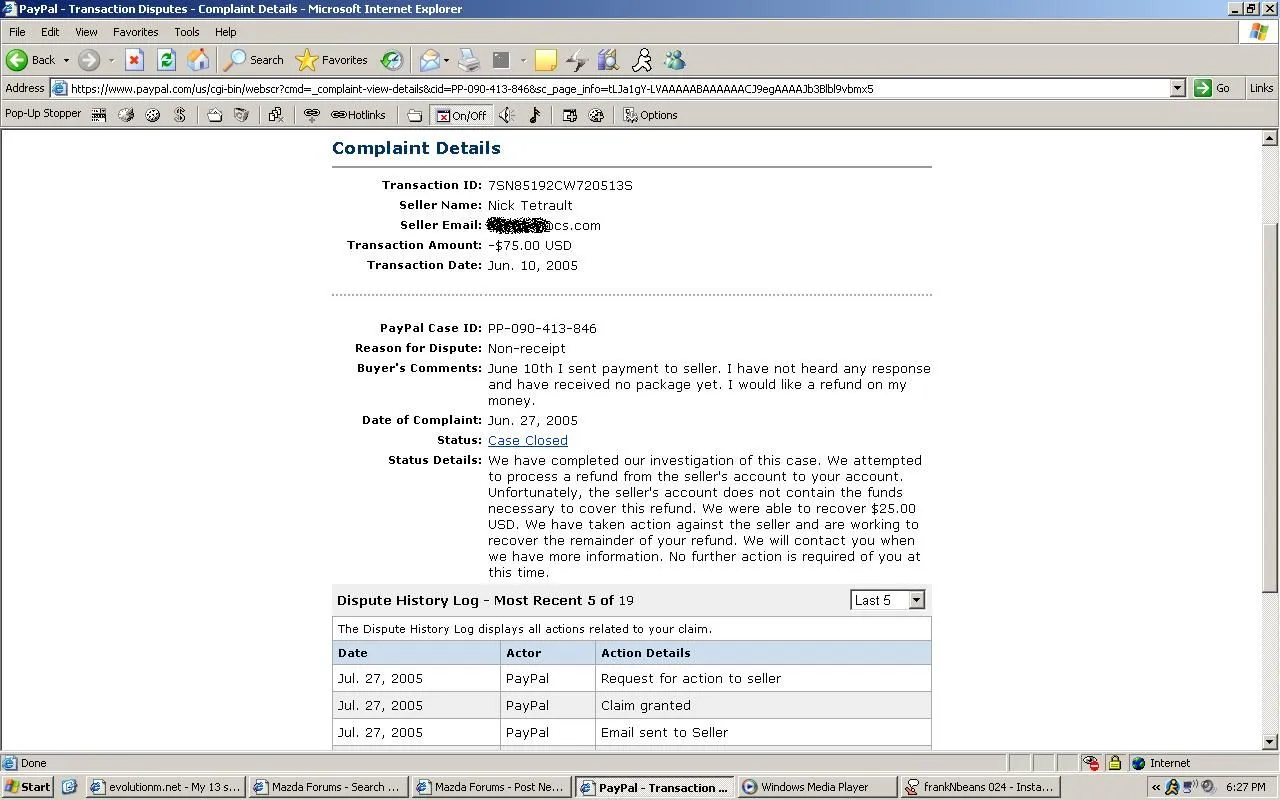This screenshot has width=1280, height=800.
Task: Click the chain link icon before Hotlinks
Action: click(x=311, y=115)
